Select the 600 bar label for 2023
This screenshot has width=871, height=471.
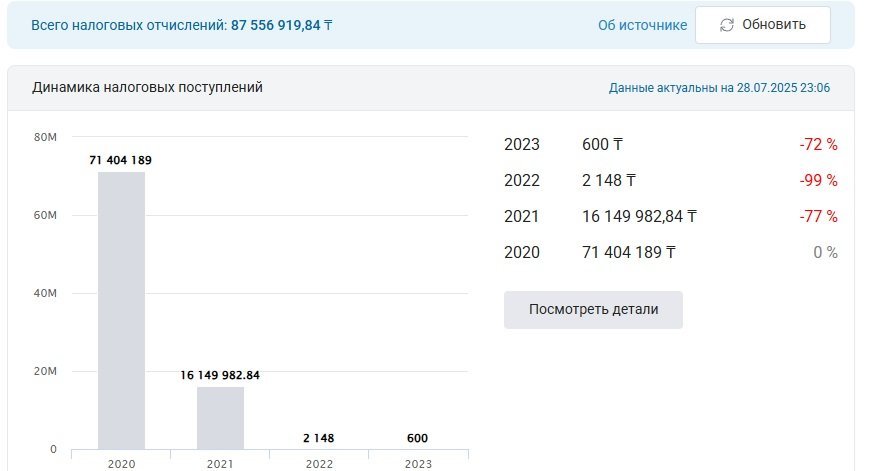coord(417,438)
